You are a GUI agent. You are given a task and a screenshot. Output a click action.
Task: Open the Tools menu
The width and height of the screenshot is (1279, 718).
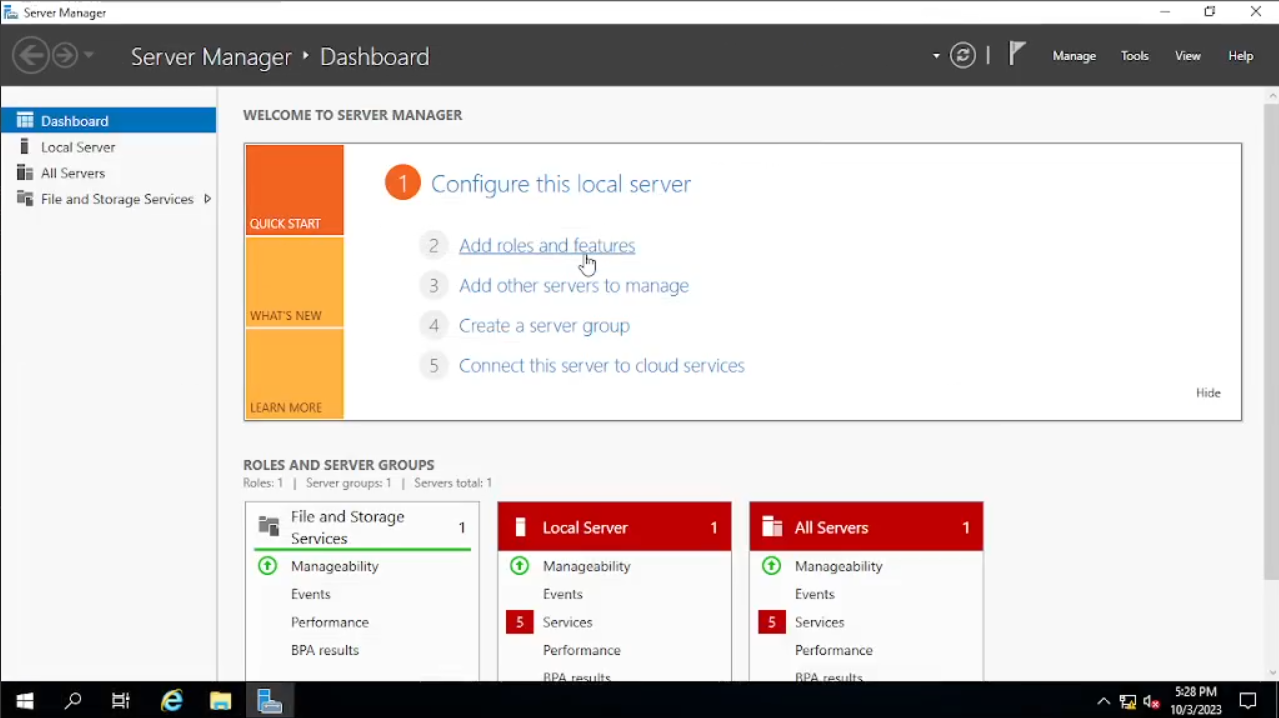[x=1135, y=56]
